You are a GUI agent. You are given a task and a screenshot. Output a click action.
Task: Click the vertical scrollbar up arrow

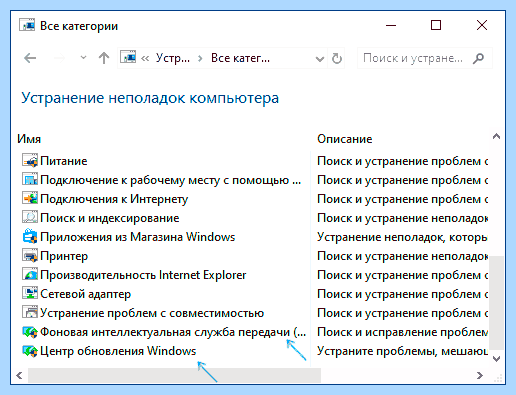point(496,136)
